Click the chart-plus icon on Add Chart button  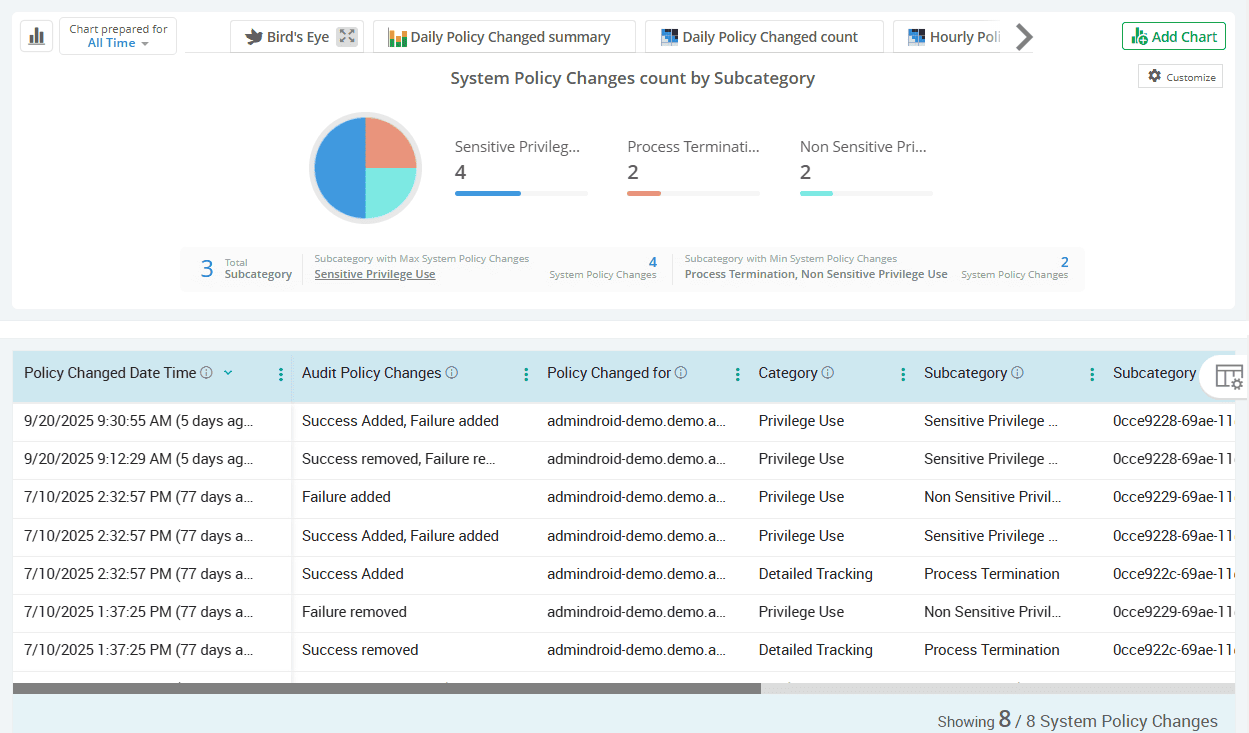click(1142, 35)
